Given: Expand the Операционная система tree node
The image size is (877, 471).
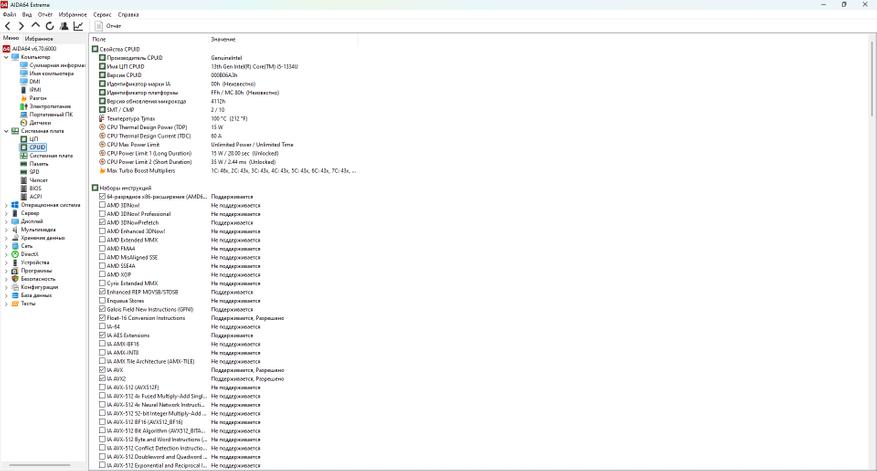Looking at the screenshot, I should coord(6,205).
